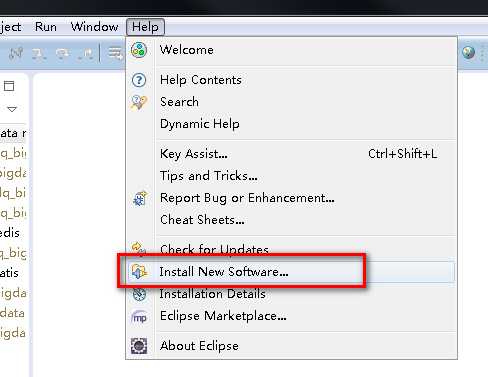The height and width of the screenshot is (377, 488).
Task: Open the Run menu
Action: click(46, 27)
